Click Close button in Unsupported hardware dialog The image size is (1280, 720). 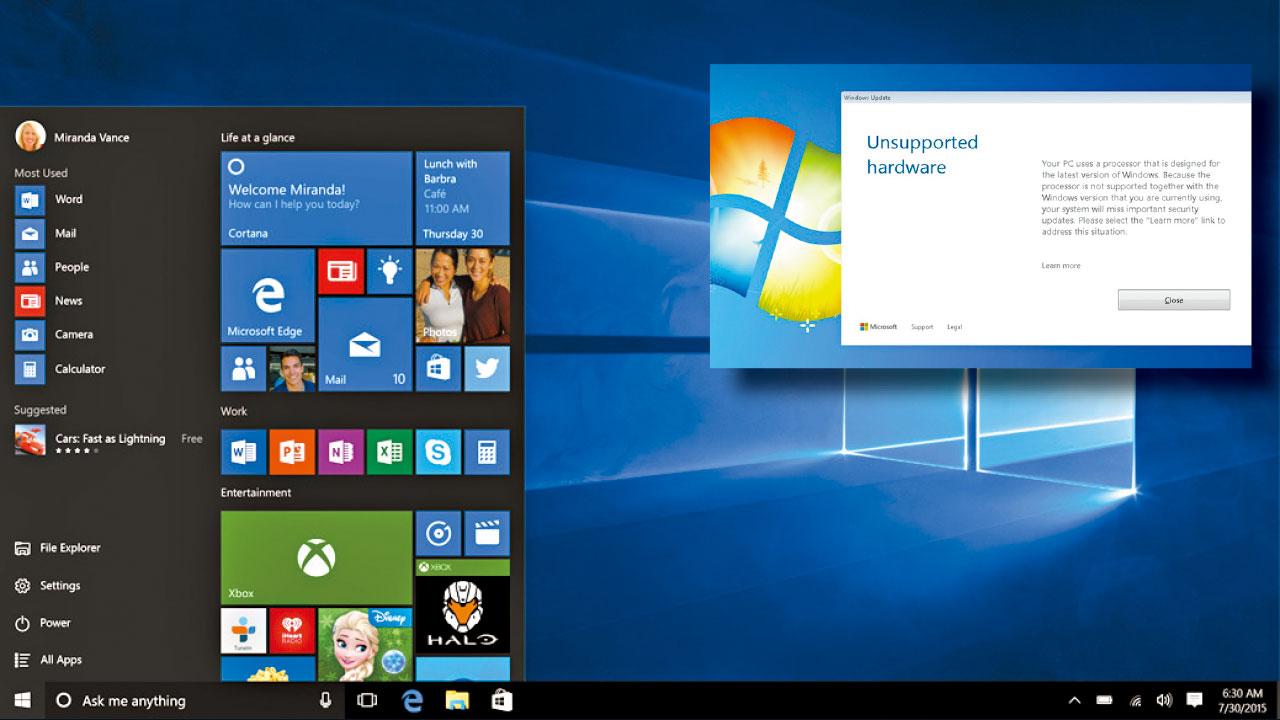1173,300
